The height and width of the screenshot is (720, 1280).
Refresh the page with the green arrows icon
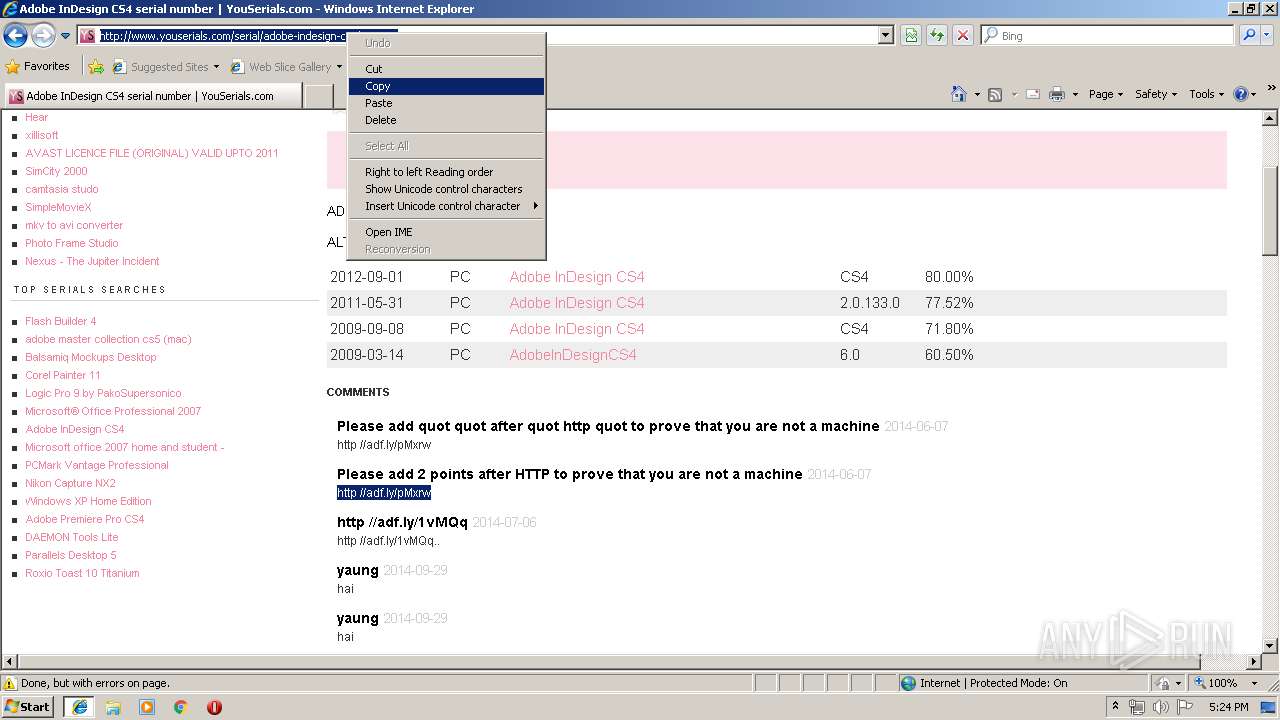pyautogui.click(x=937, y=35)
